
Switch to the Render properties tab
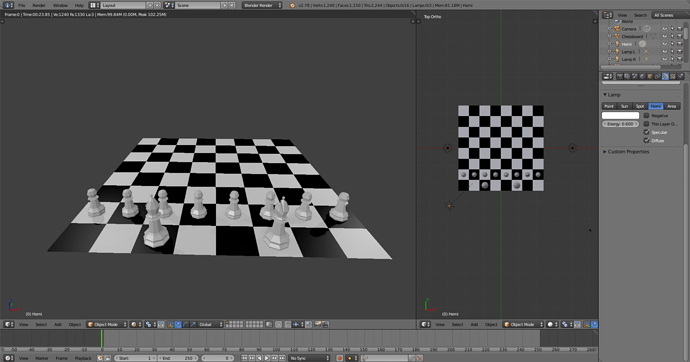[620, 77]
